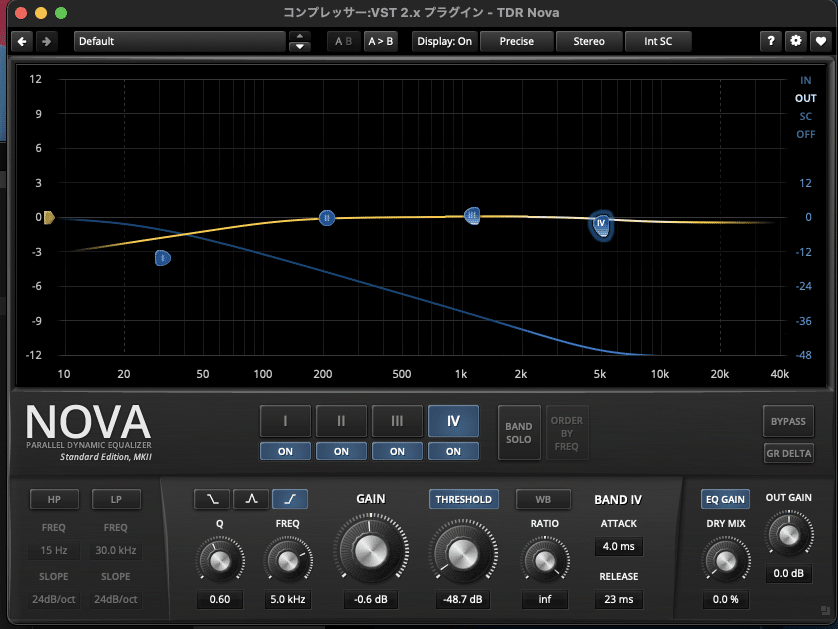
Task: Select previous preset with up arrow
Action: coord(300,36)
